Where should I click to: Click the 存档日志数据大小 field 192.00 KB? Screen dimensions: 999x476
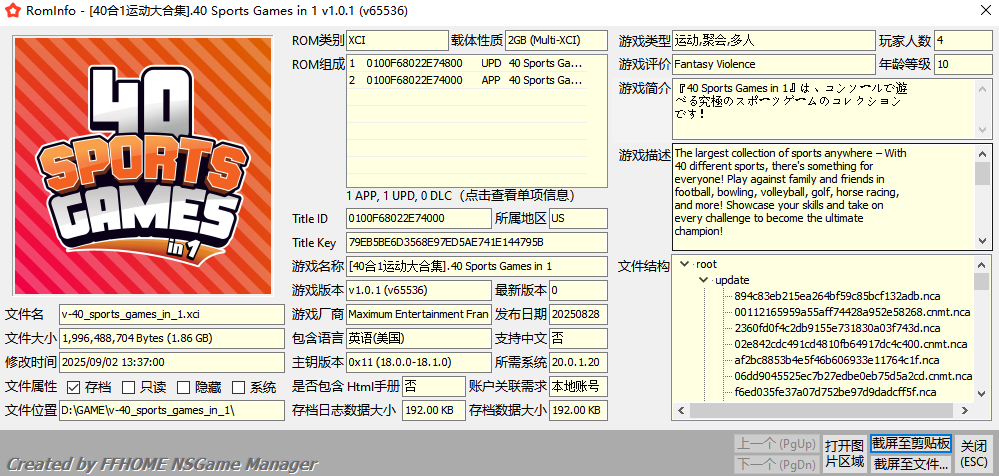(x=434, y=410)
